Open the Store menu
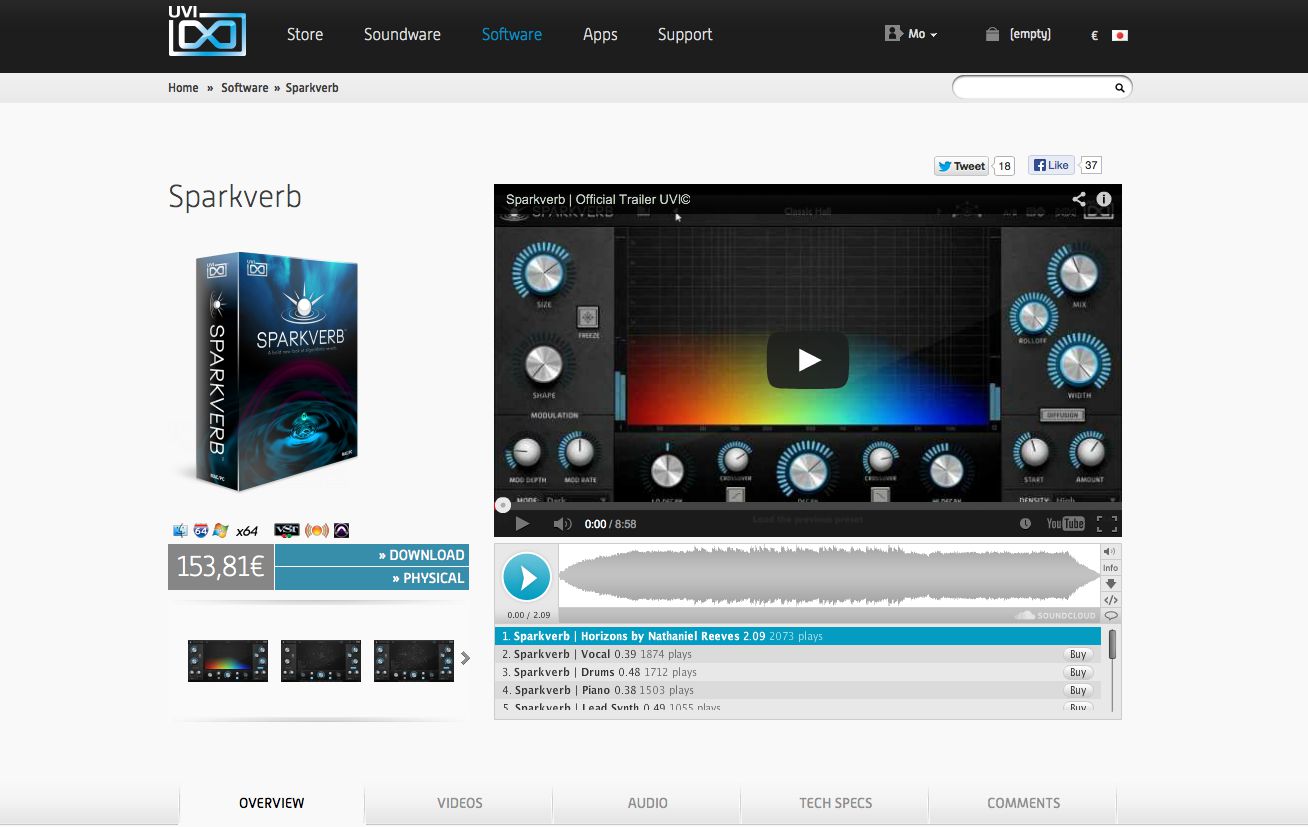 click(x=305, y=34)
